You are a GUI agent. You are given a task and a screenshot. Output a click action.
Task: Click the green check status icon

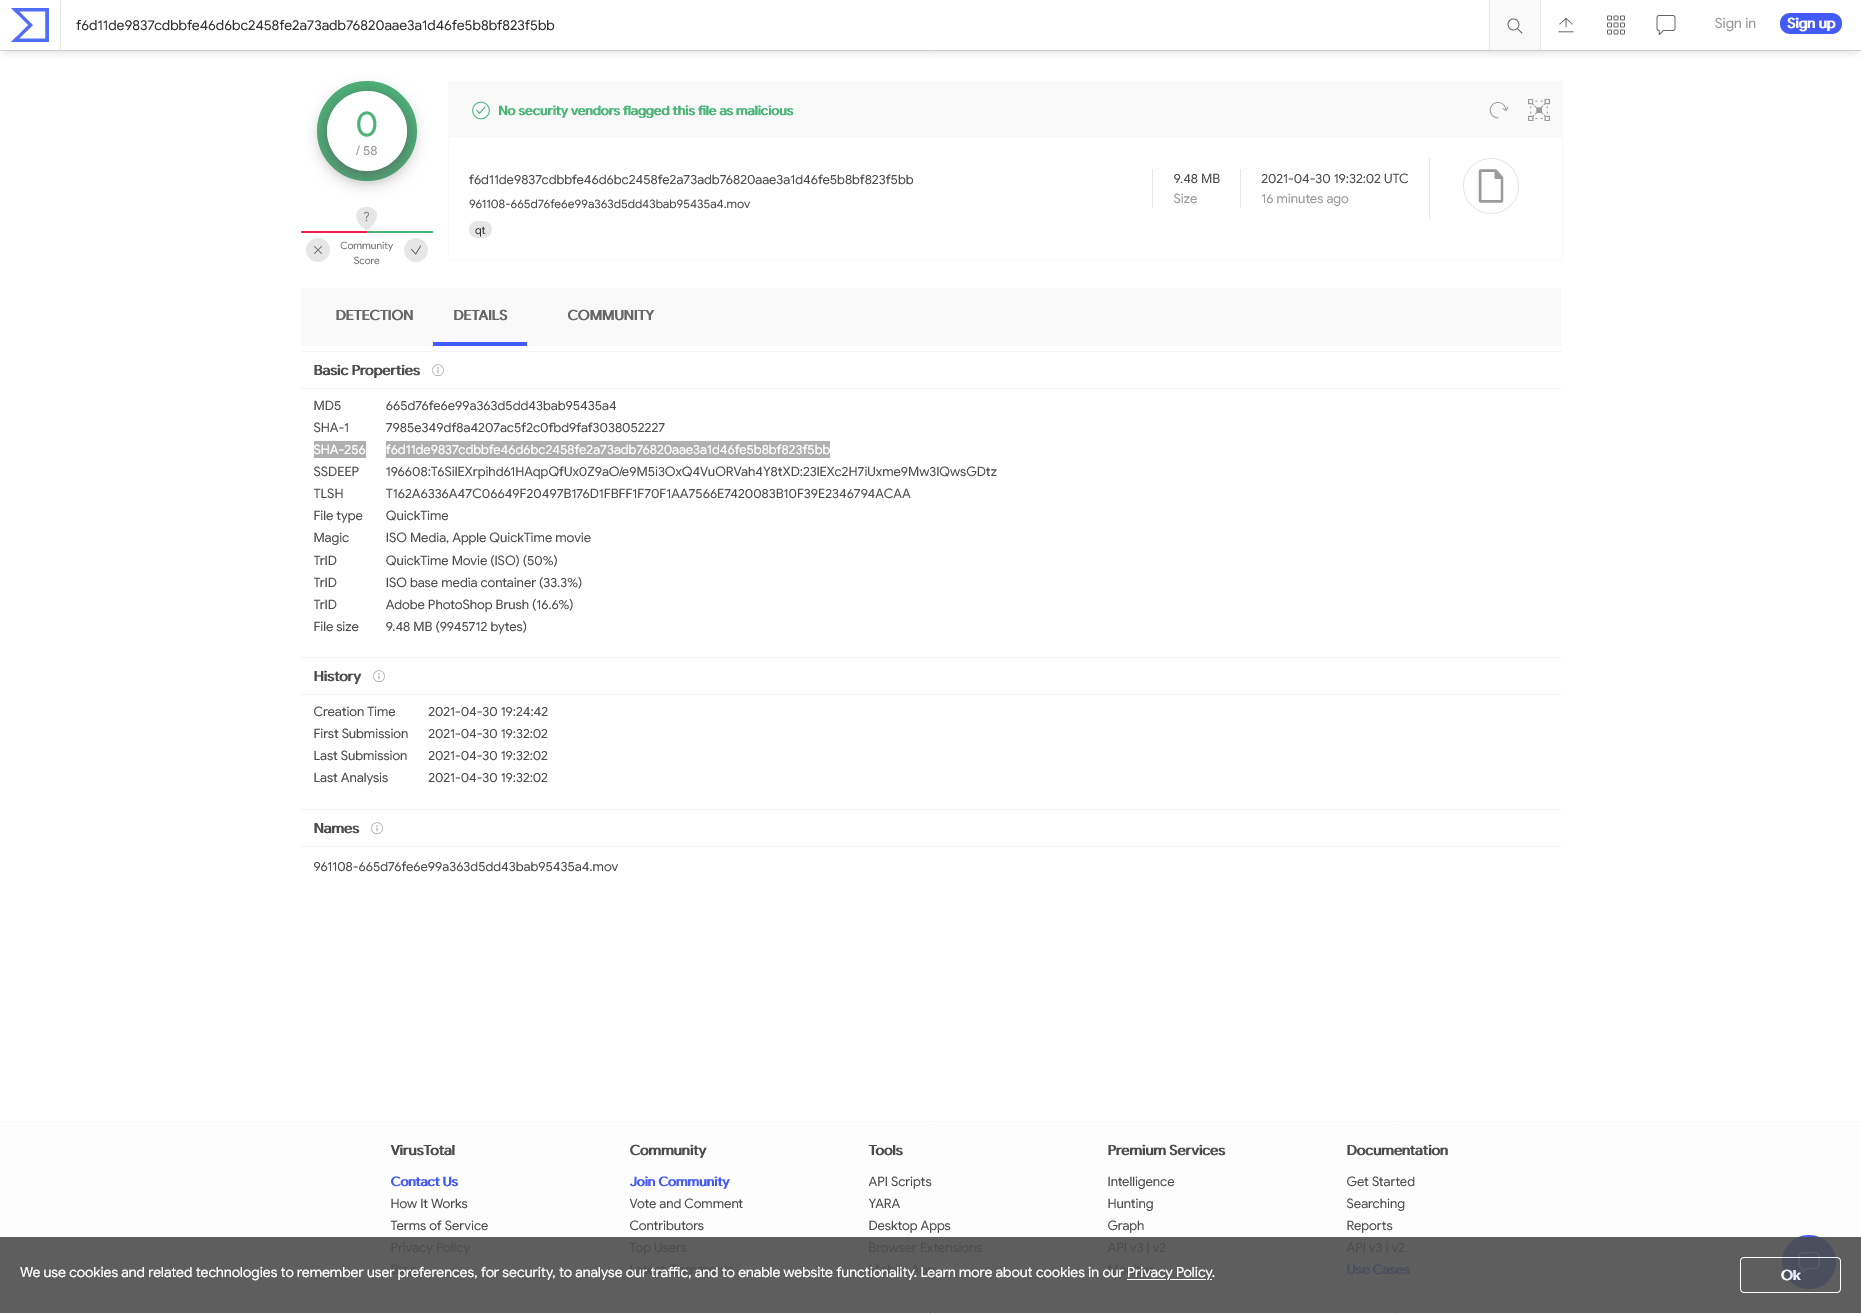481,110
